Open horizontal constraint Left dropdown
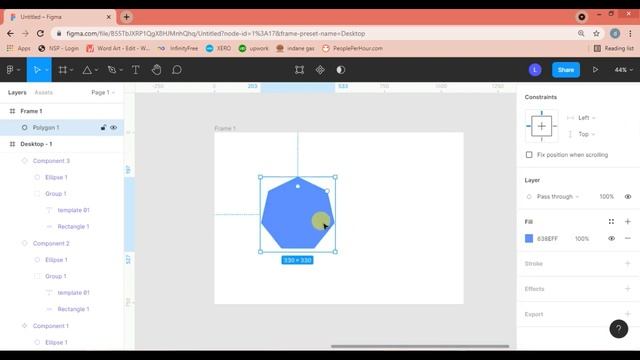The image size is (640, 360). (x=587, y=118)
